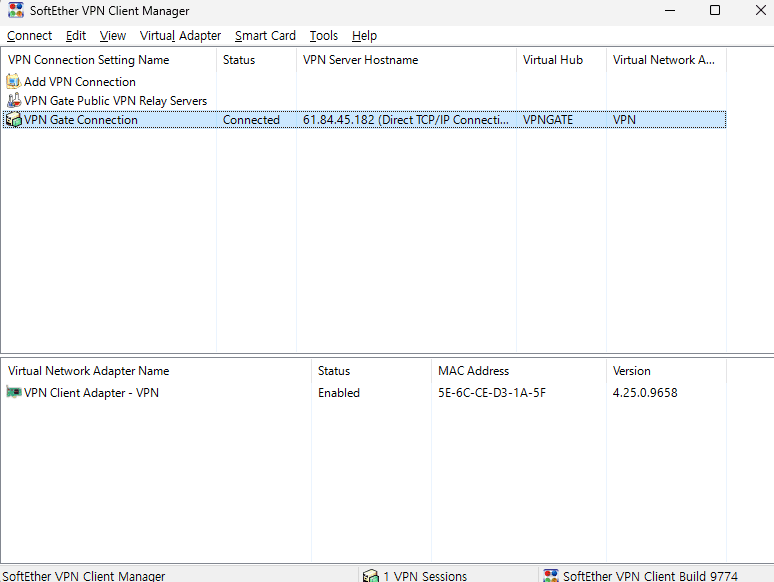774x582 pixels.
Task: Click the VPN Sessions status bar icon
Action: [x=371, y=576]
